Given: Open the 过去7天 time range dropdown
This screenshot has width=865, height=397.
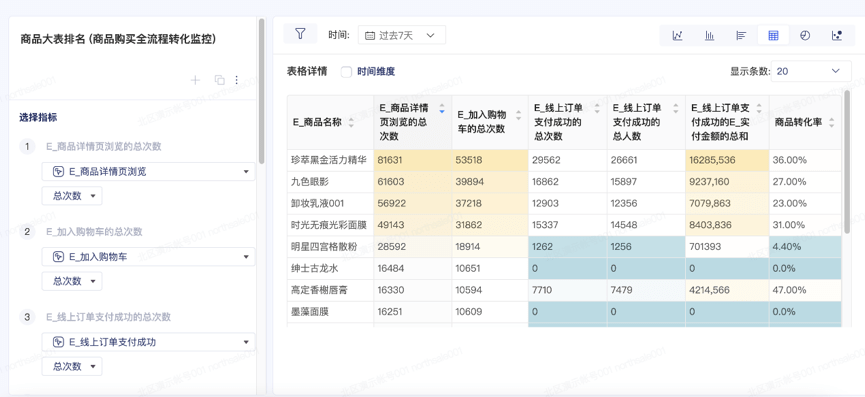Looking at the screenshot, I should pyautogui.click(x=402, y=35).
